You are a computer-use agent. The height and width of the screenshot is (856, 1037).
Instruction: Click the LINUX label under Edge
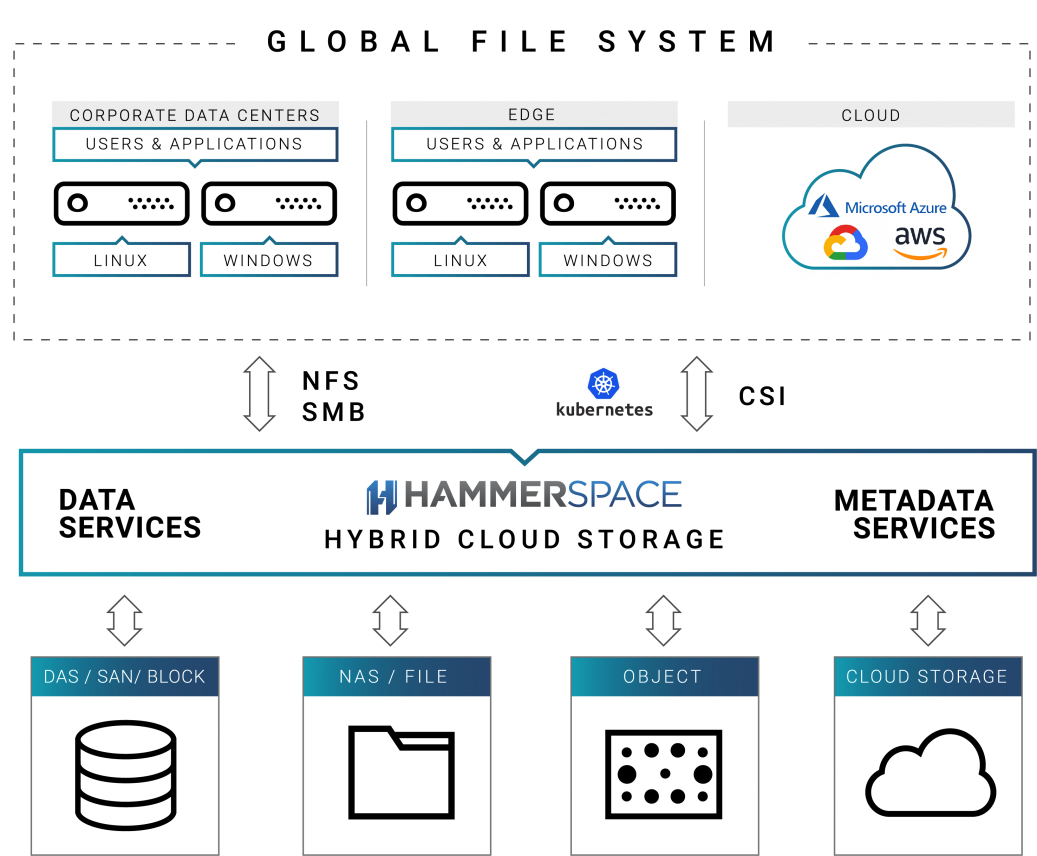point(460,260)
